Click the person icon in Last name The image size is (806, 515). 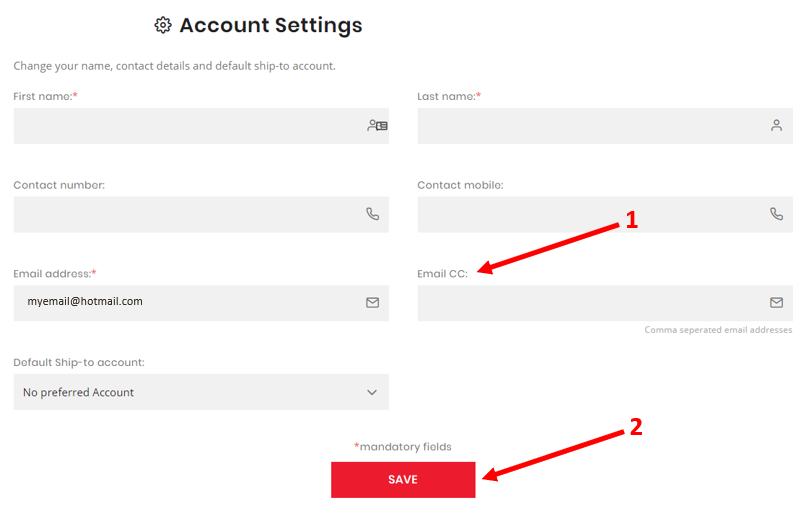[x=776, y=125]
